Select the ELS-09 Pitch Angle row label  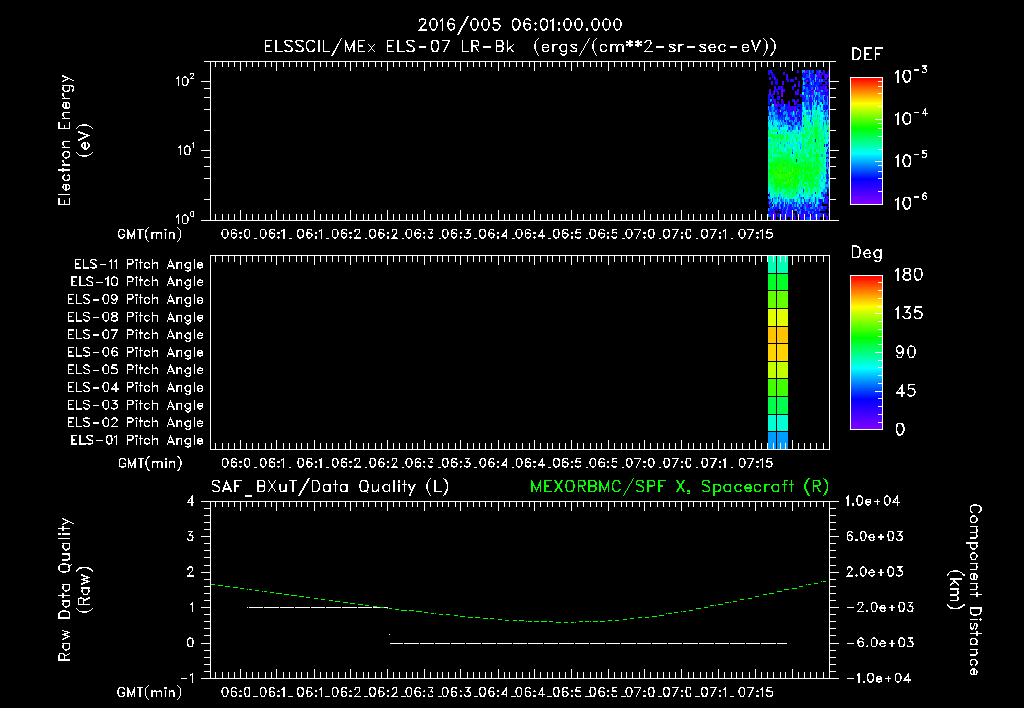(x=135, y=300)
